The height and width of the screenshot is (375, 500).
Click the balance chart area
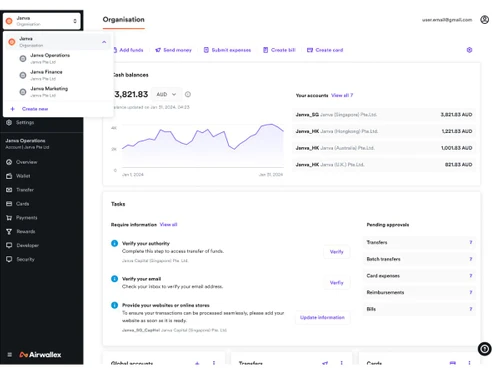click(x=202, y=147)
